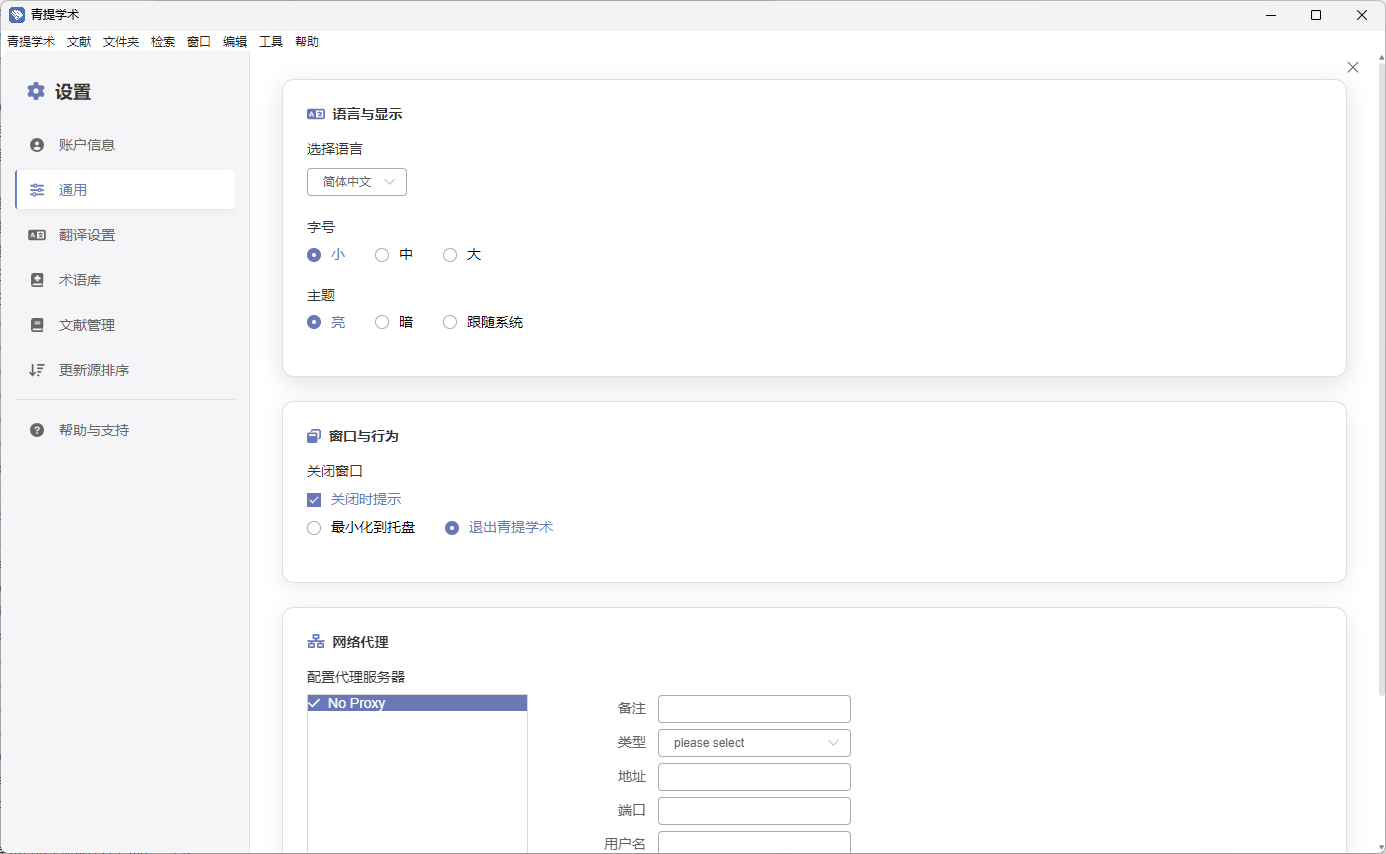Click the terminology library icon

tap(37, 280)
